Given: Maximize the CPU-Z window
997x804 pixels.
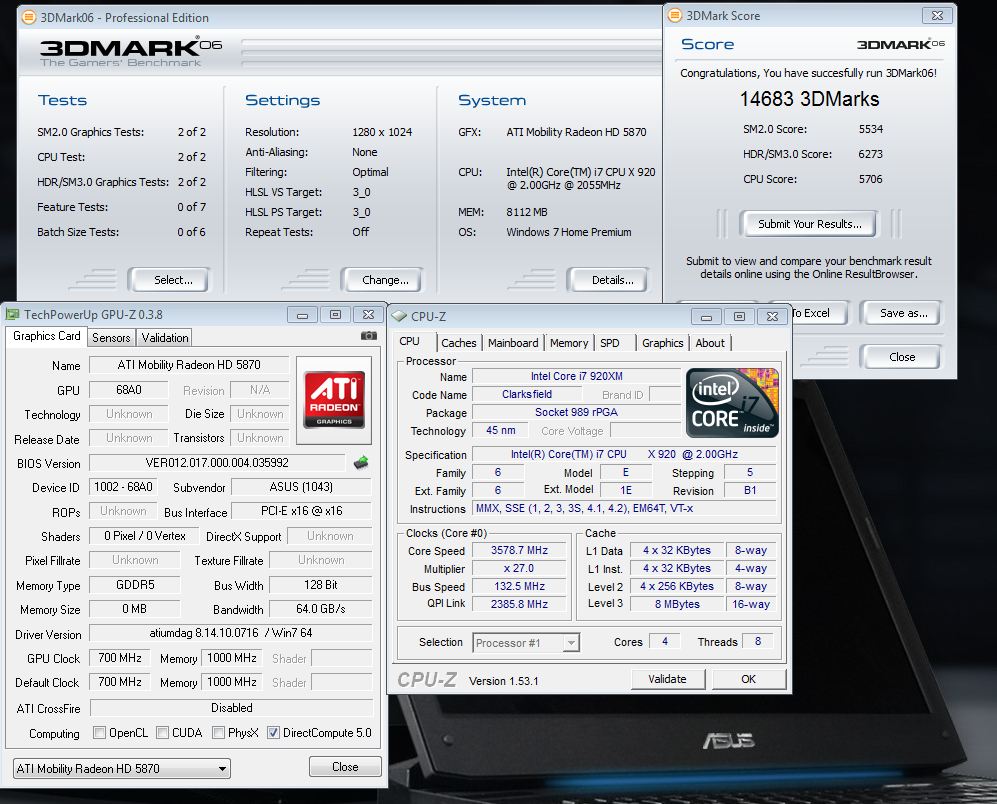Looking at the screenshot, I should 739,317.
